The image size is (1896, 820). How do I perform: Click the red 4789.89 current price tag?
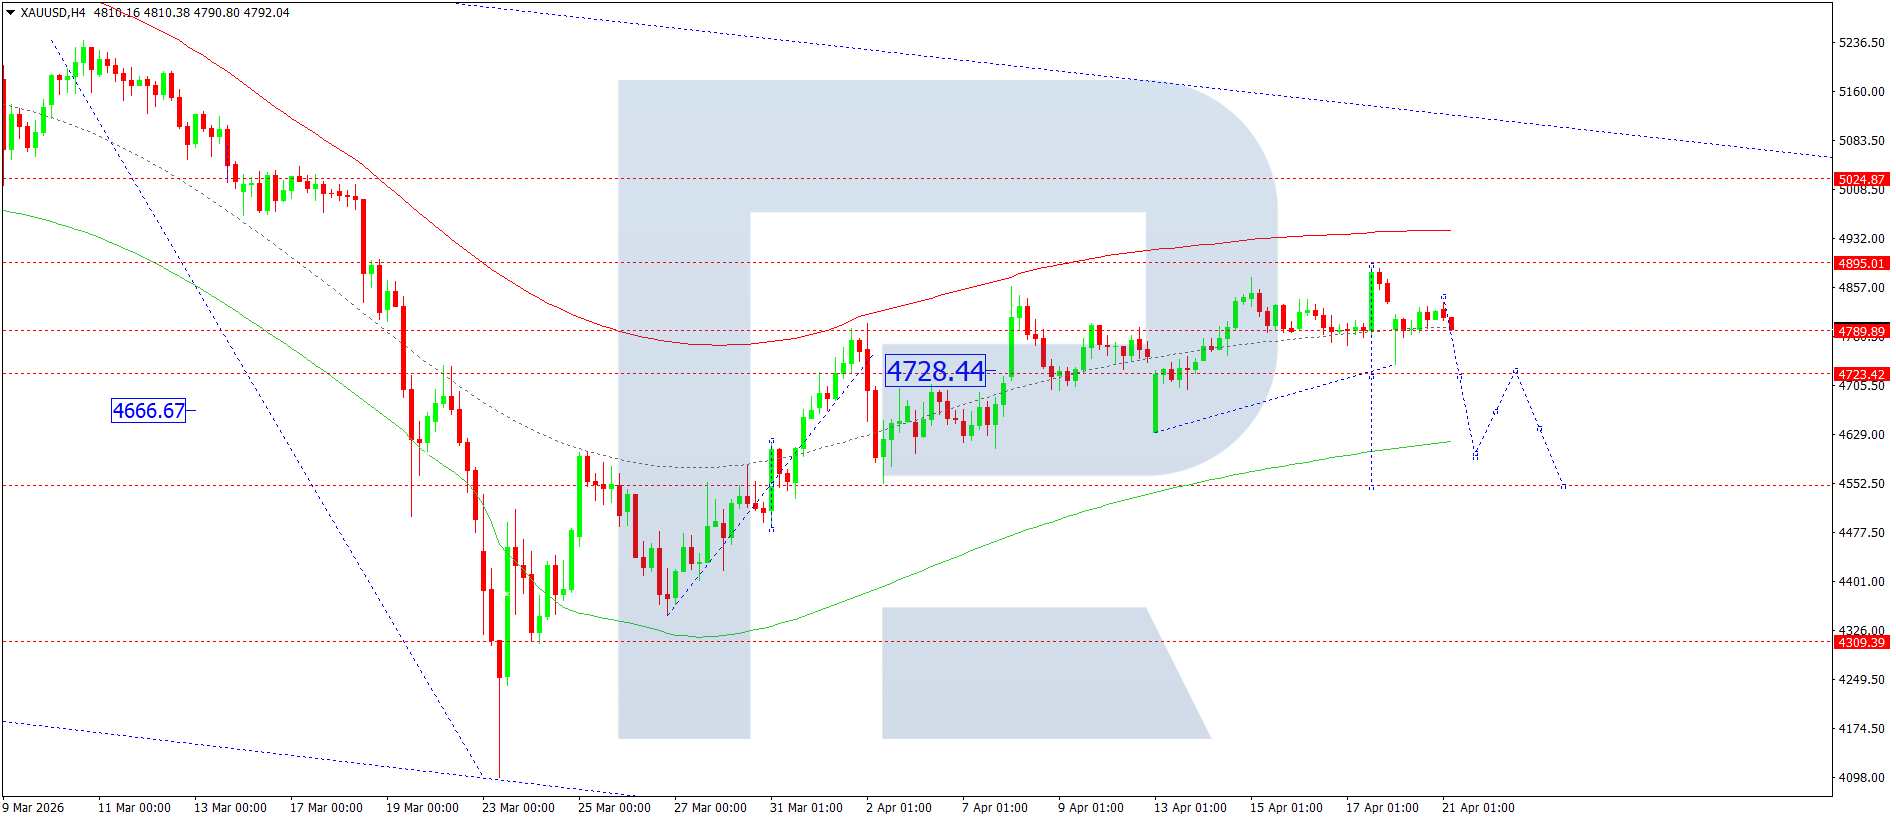1861,331
